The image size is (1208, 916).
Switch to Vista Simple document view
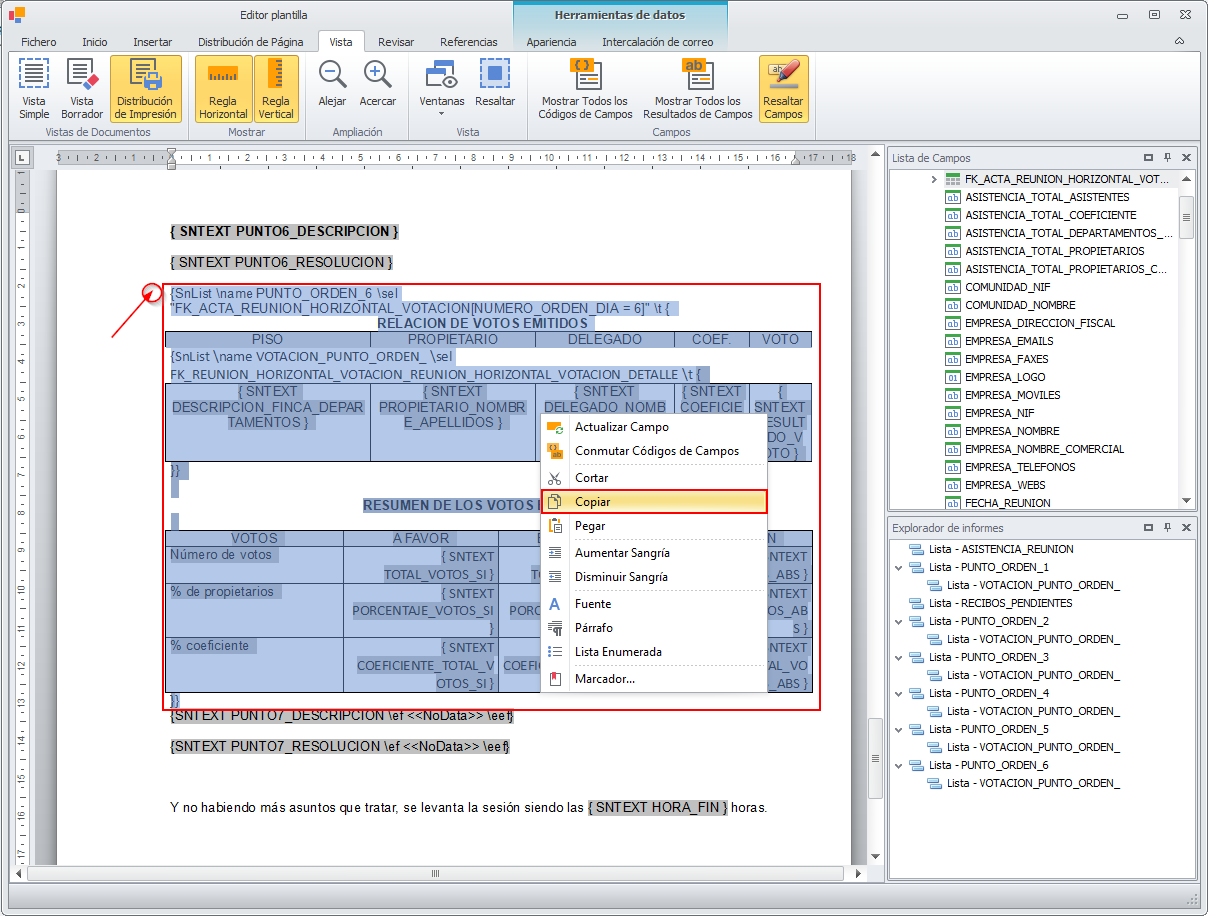34,87
